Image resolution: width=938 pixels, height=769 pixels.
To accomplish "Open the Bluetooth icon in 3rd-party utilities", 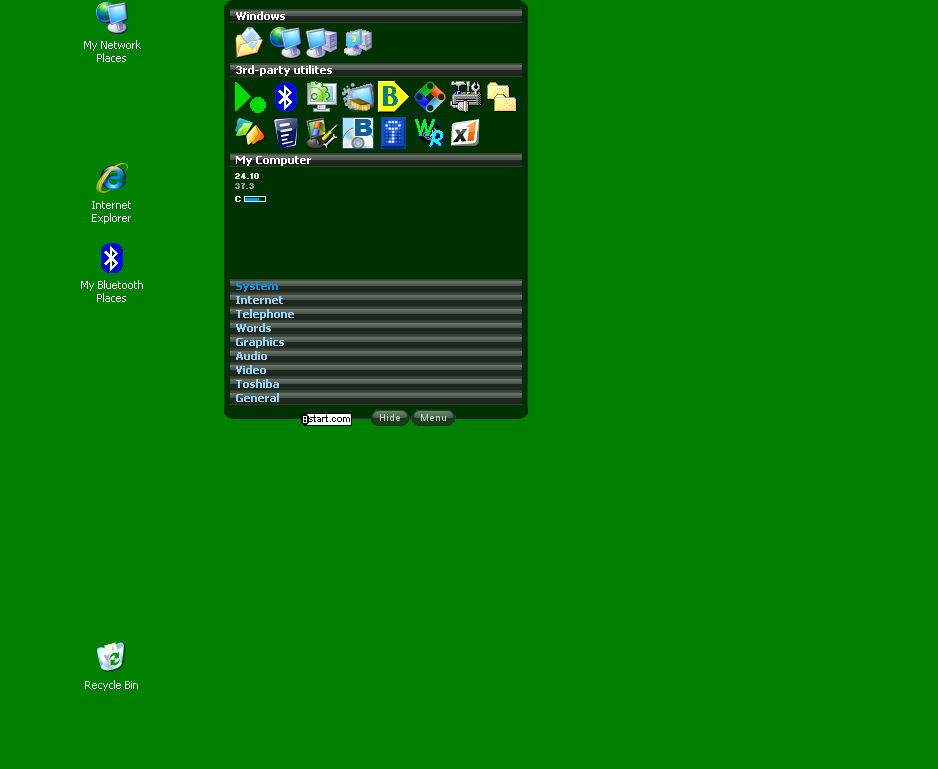I will (285, 97).
